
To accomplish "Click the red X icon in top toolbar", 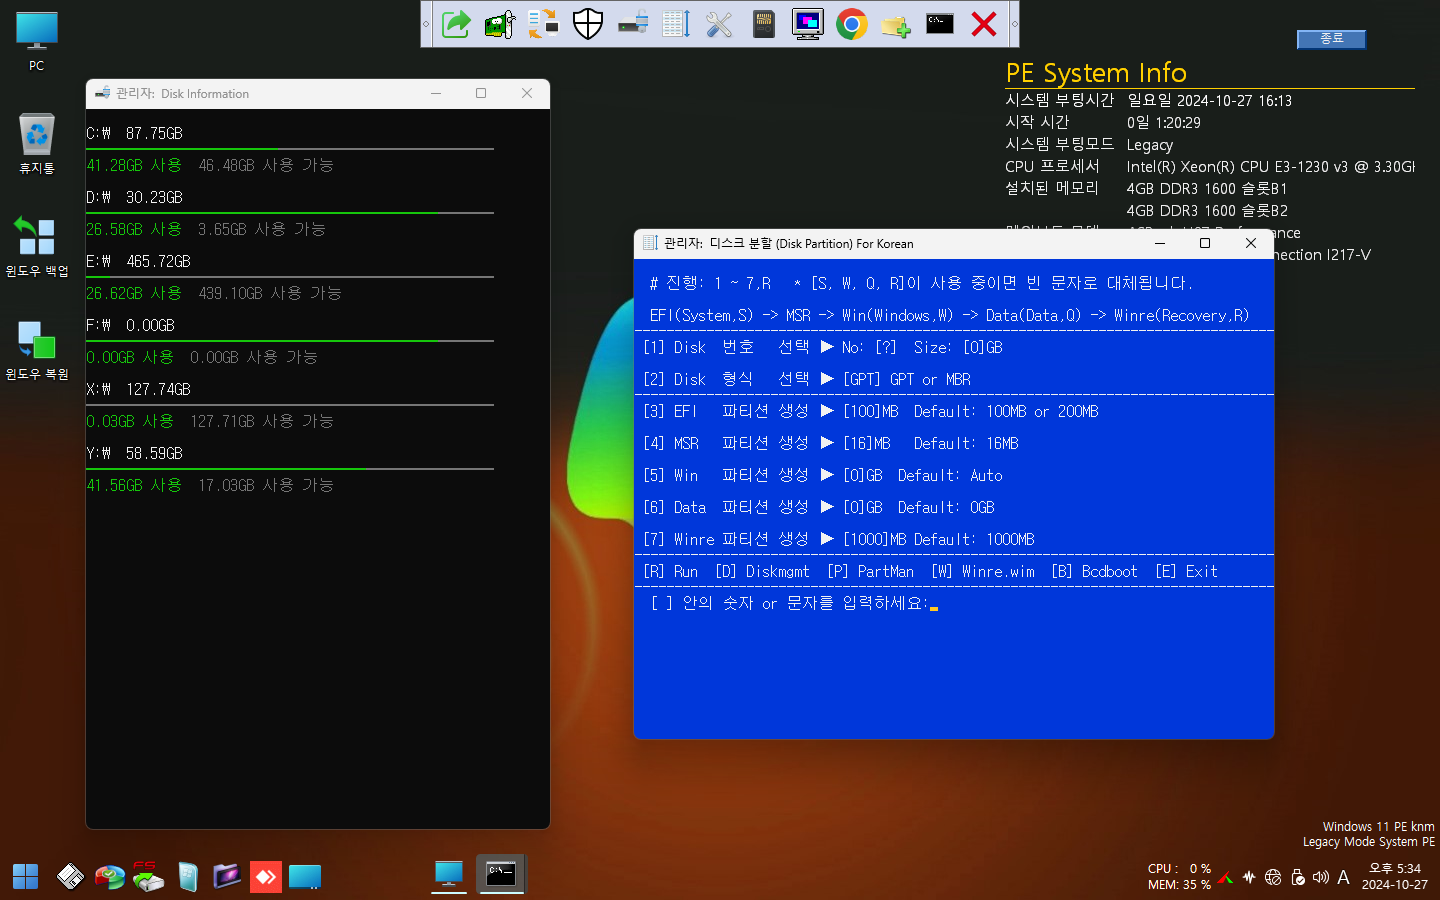I will (x=984, y=24).
